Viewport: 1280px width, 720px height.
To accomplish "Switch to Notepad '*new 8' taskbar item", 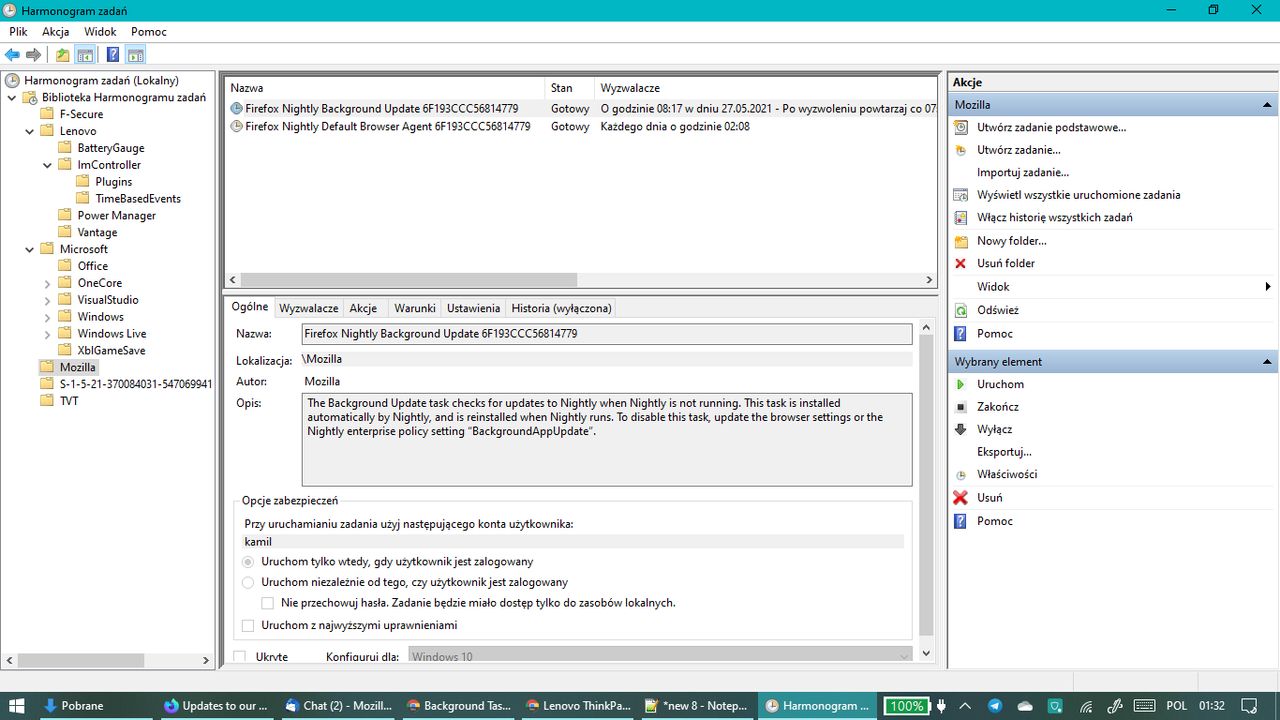I will 697,705.
